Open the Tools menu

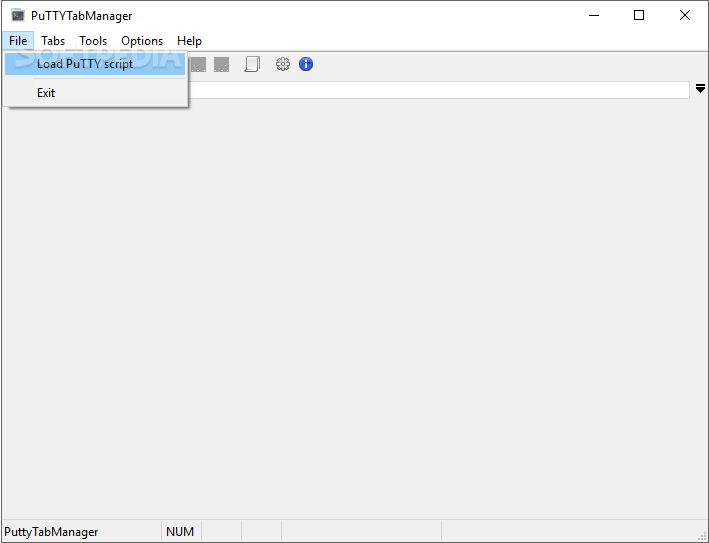point(93,41)
